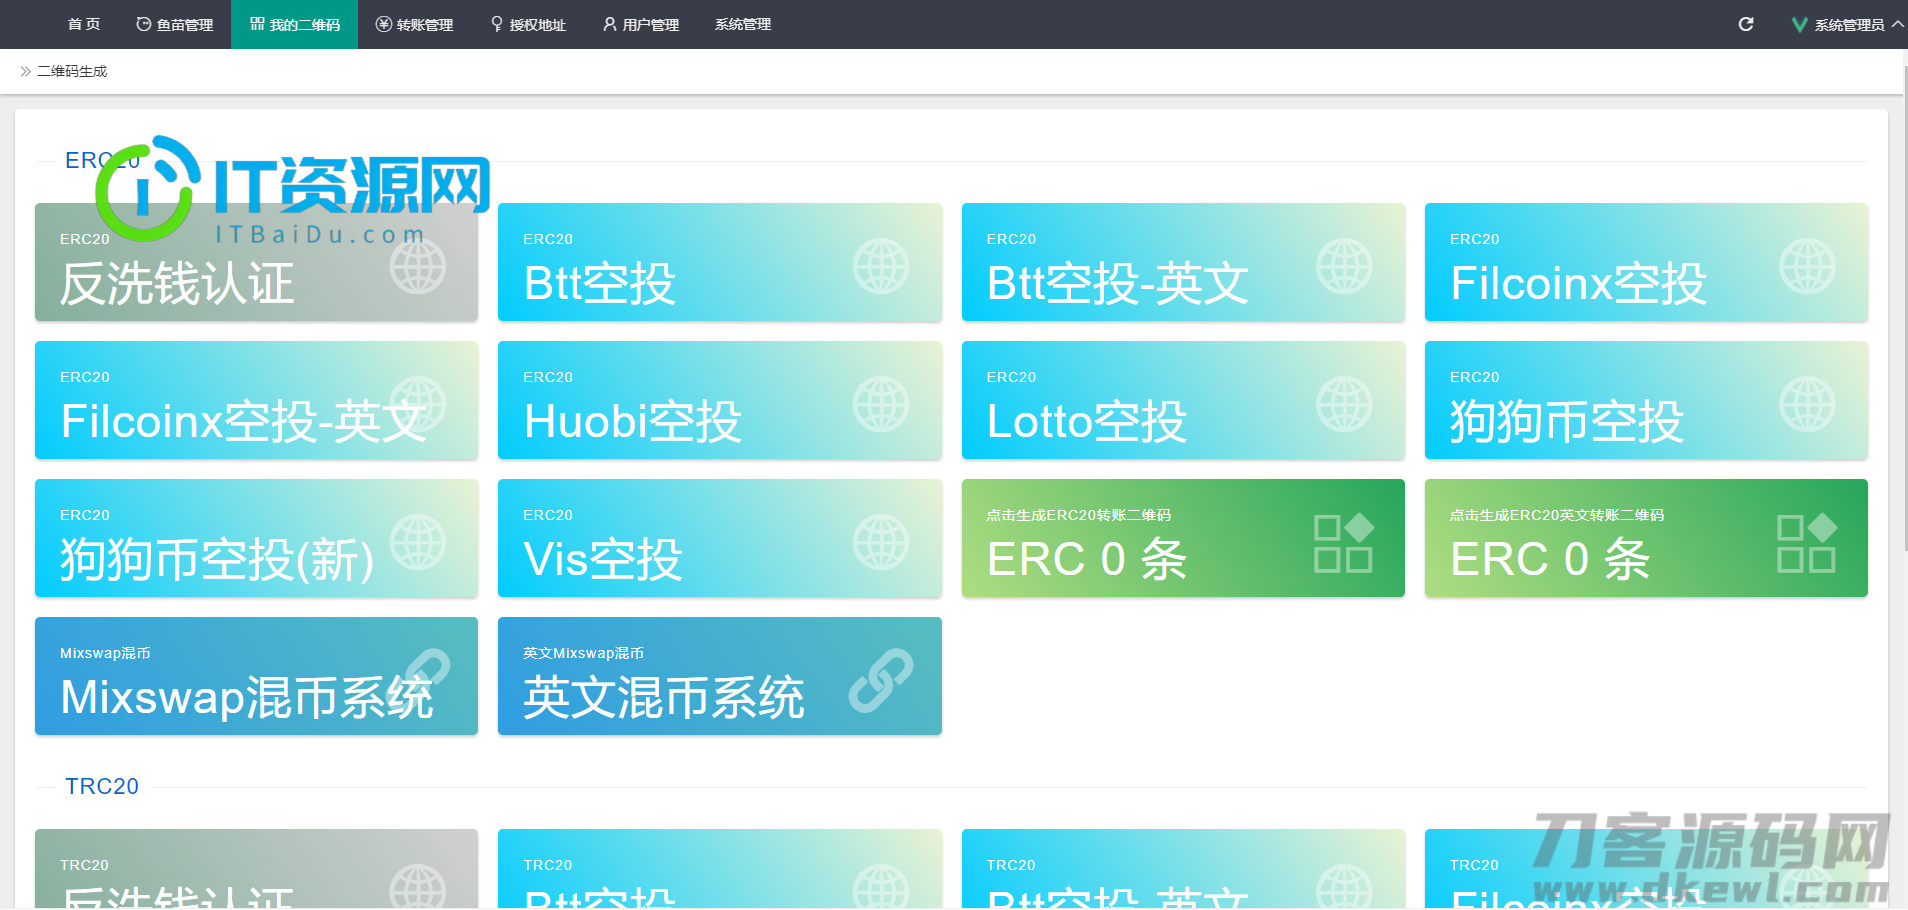Open the ERC20 狗狗币空投(新) card
The height and width of the screenshot is (910, 1908).
coord(256,538)
